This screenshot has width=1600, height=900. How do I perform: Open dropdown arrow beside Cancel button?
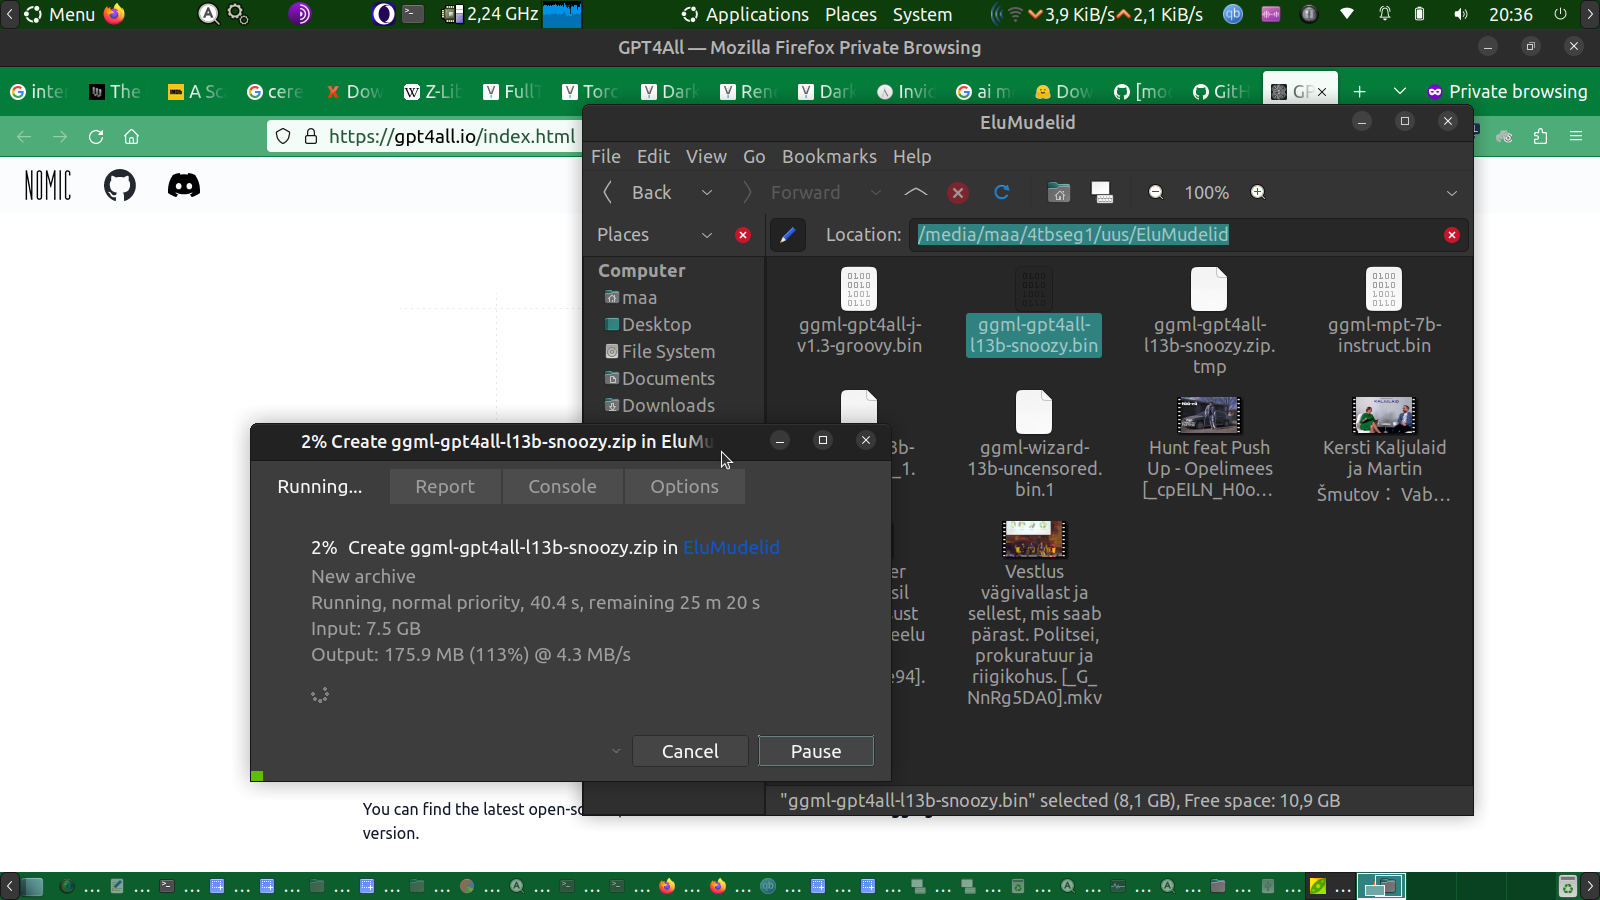tap(616, 751)
